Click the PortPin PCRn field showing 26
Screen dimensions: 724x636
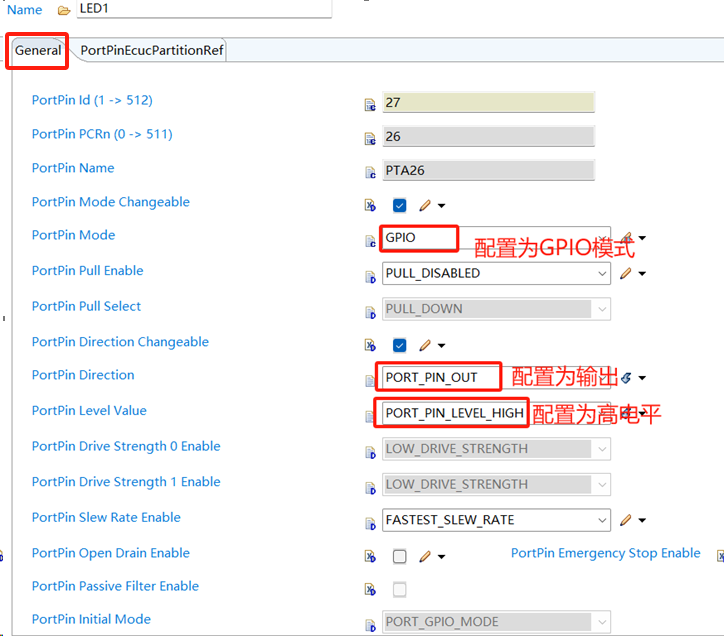489,137
